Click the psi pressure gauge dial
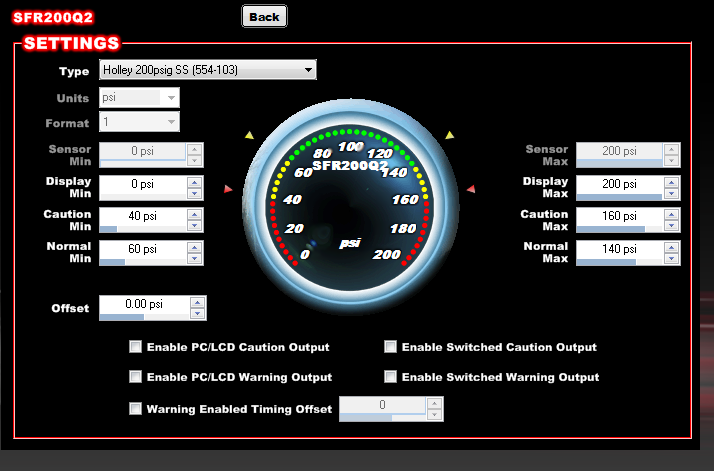The height and width of the screenshot is (471, 714). pyautogui.click(x=350, y=198)
